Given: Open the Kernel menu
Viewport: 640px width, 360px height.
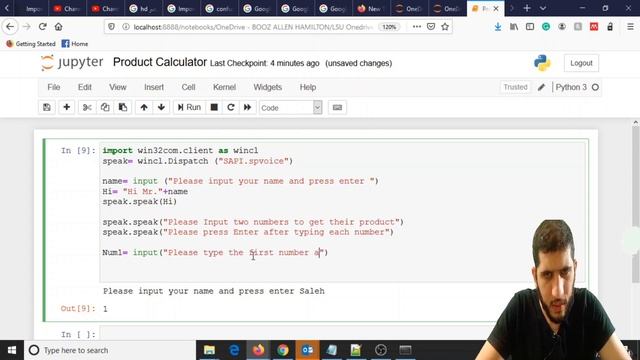Looking at the screenshot, I should pos(224,87).
